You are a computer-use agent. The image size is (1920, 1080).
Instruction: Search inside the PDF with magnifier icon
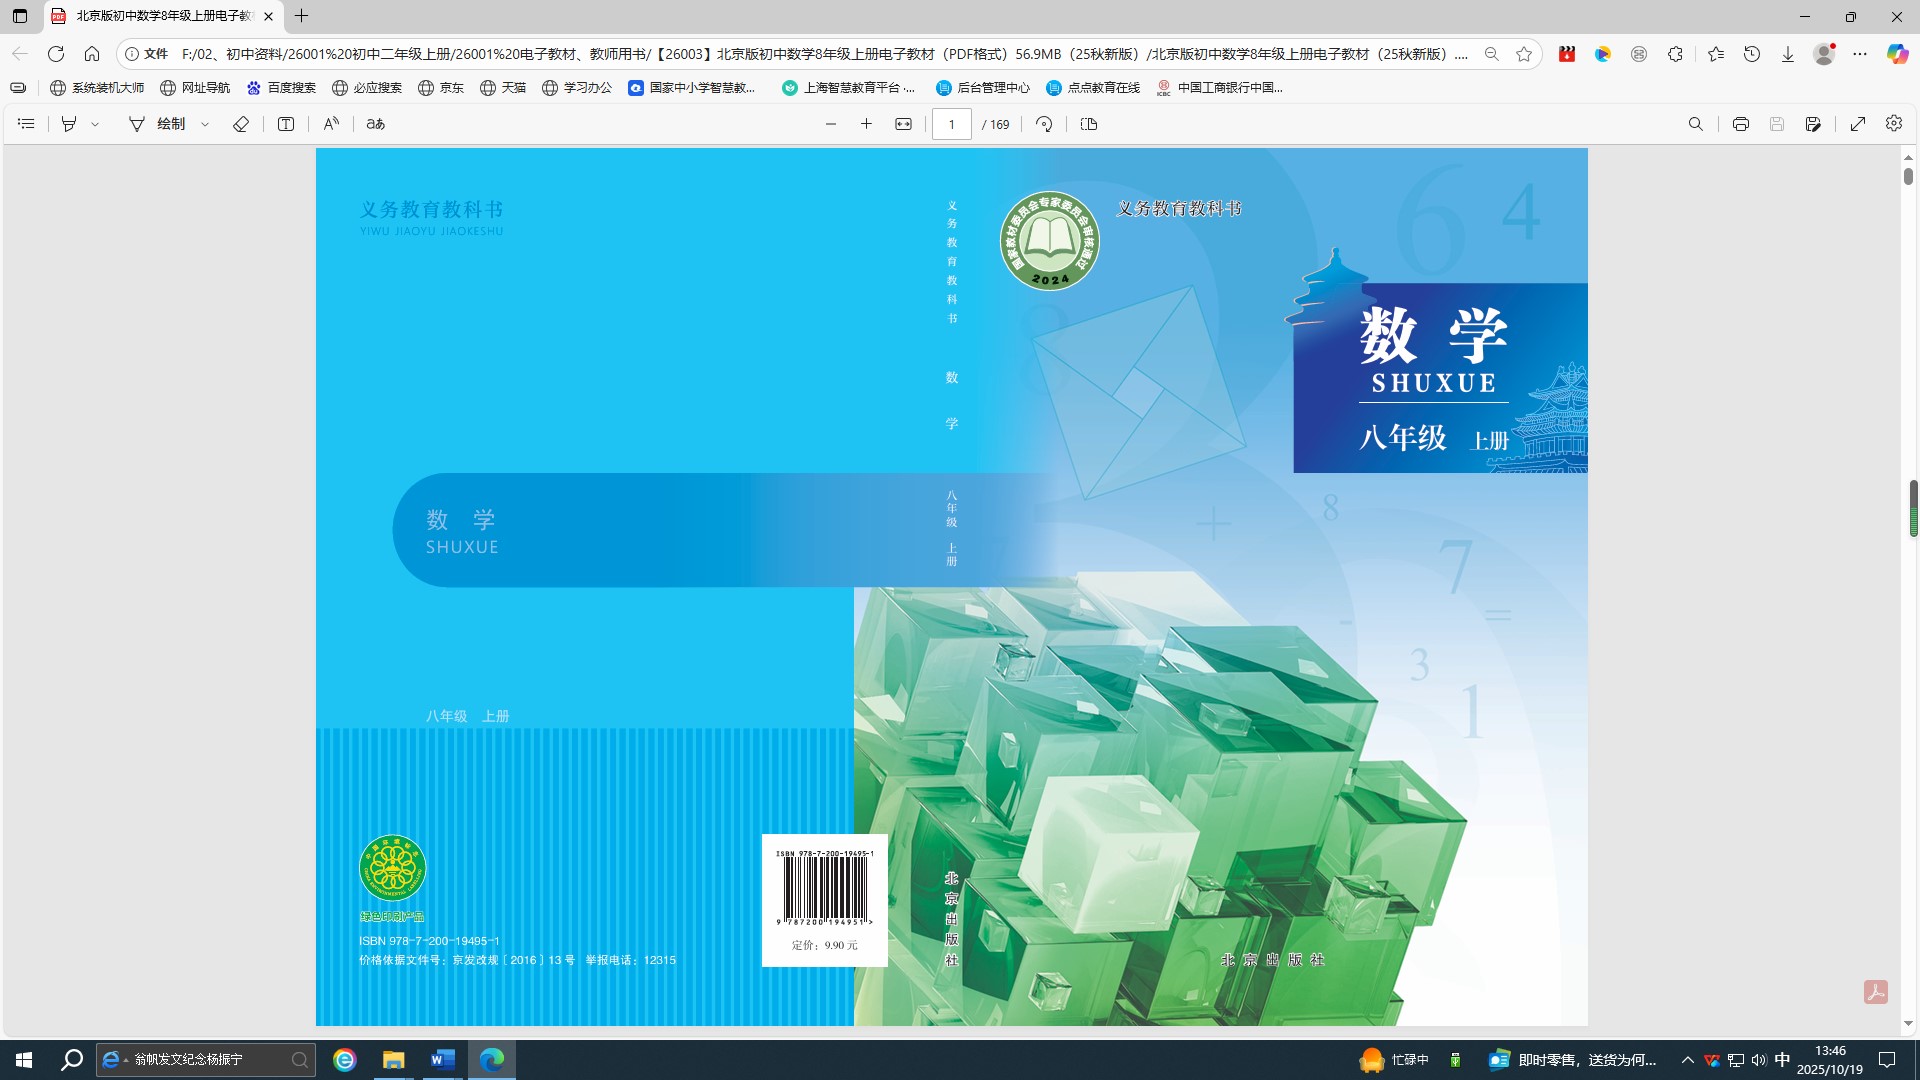pyautogui.click(x=1696, y=124)
